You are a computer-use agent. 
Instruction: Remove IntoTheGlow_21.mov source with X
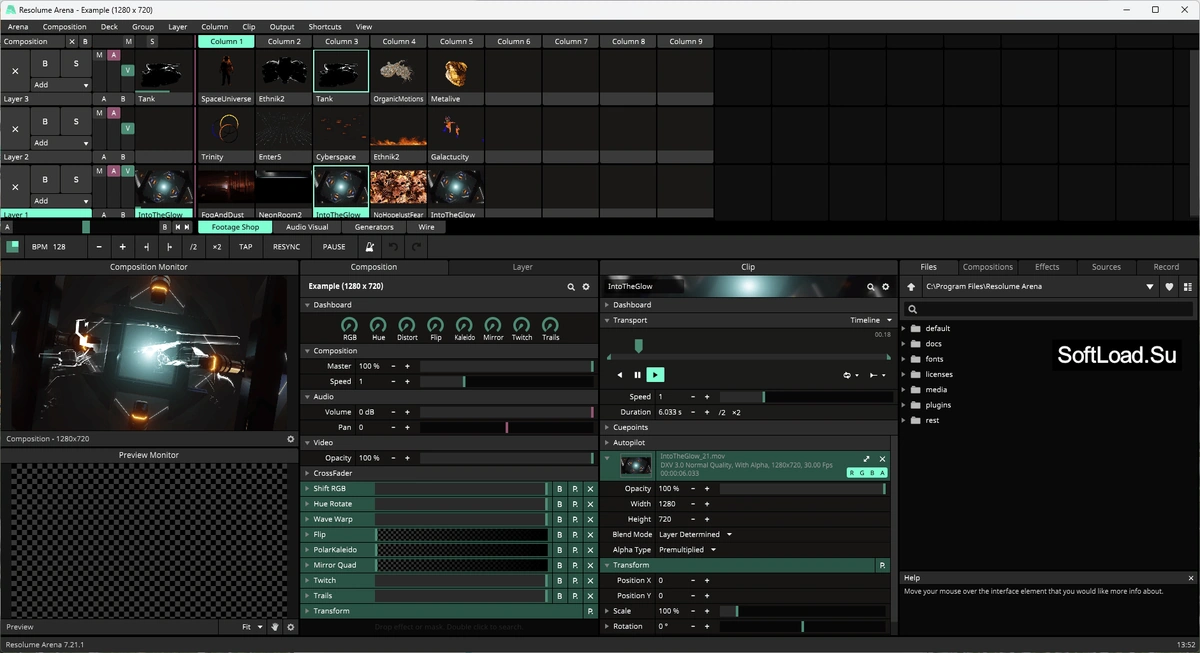click(x=882, y=459)
